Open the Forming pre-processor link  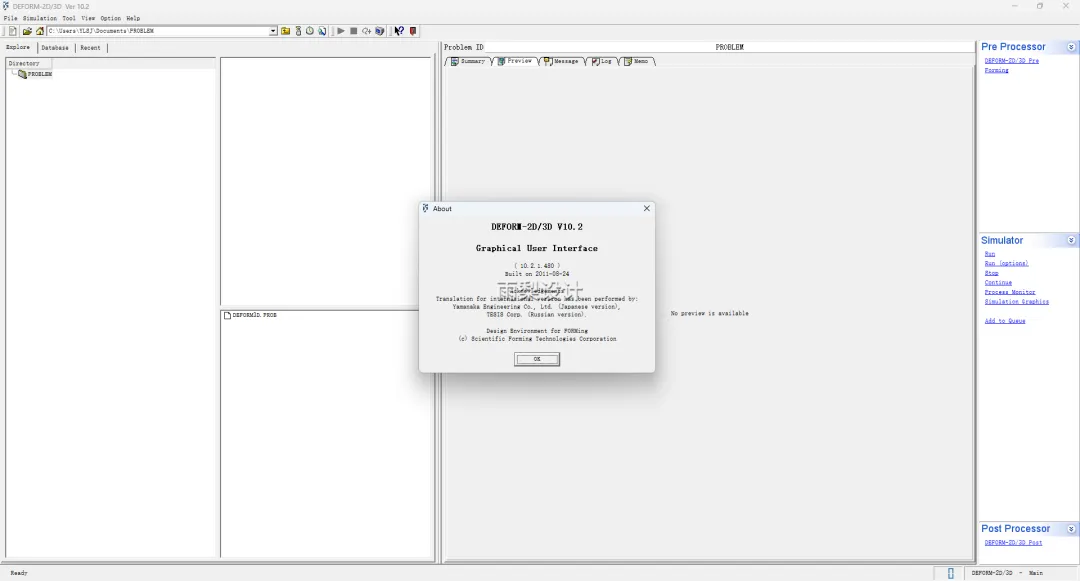[x=996, y=70]
